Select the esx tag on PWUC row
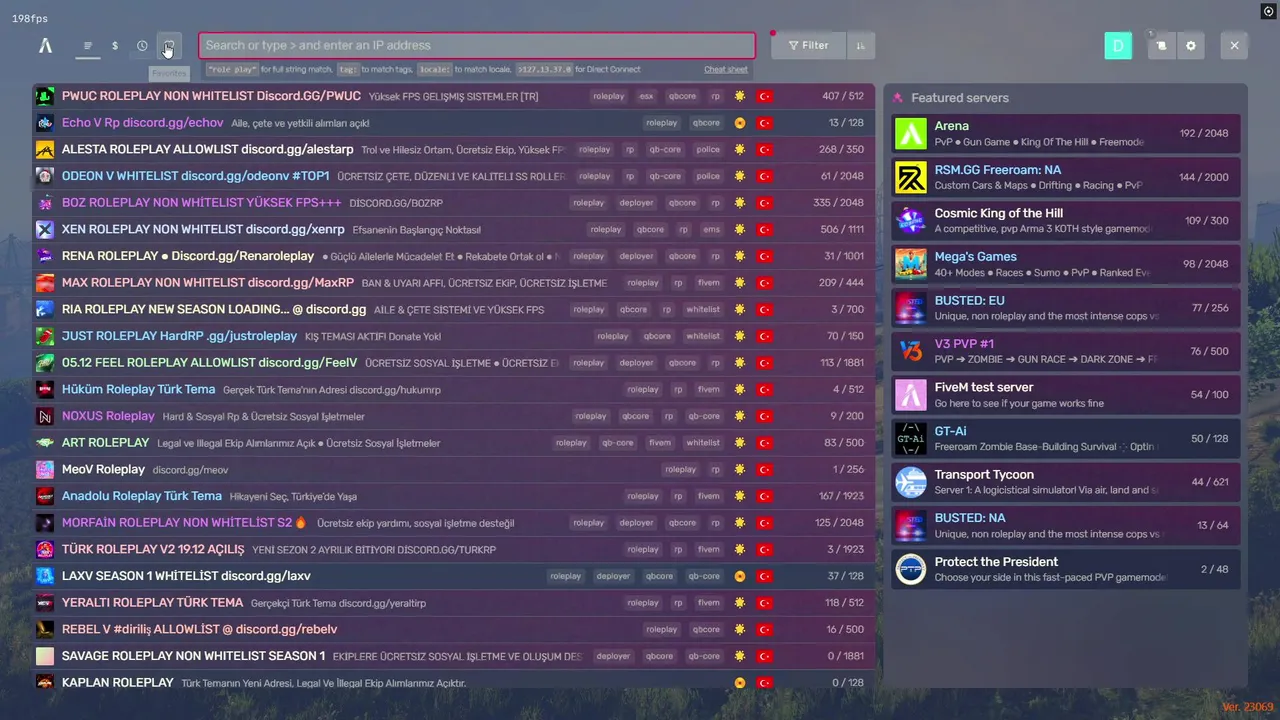Viewport: 1280px width, 720px height. point(646,96)
